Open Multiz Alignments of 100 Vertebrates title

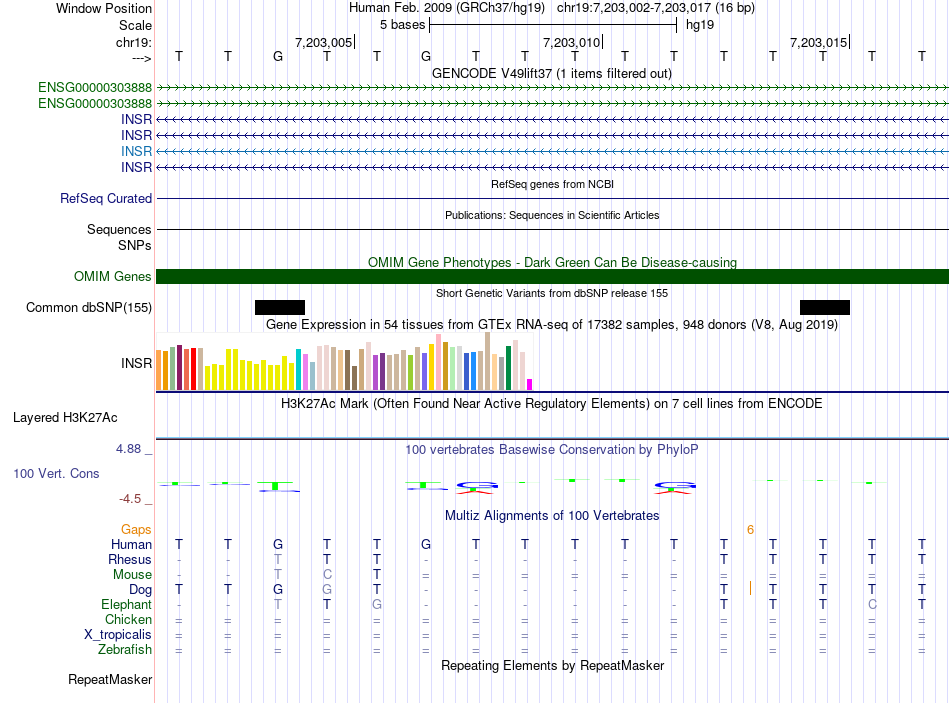552,515
